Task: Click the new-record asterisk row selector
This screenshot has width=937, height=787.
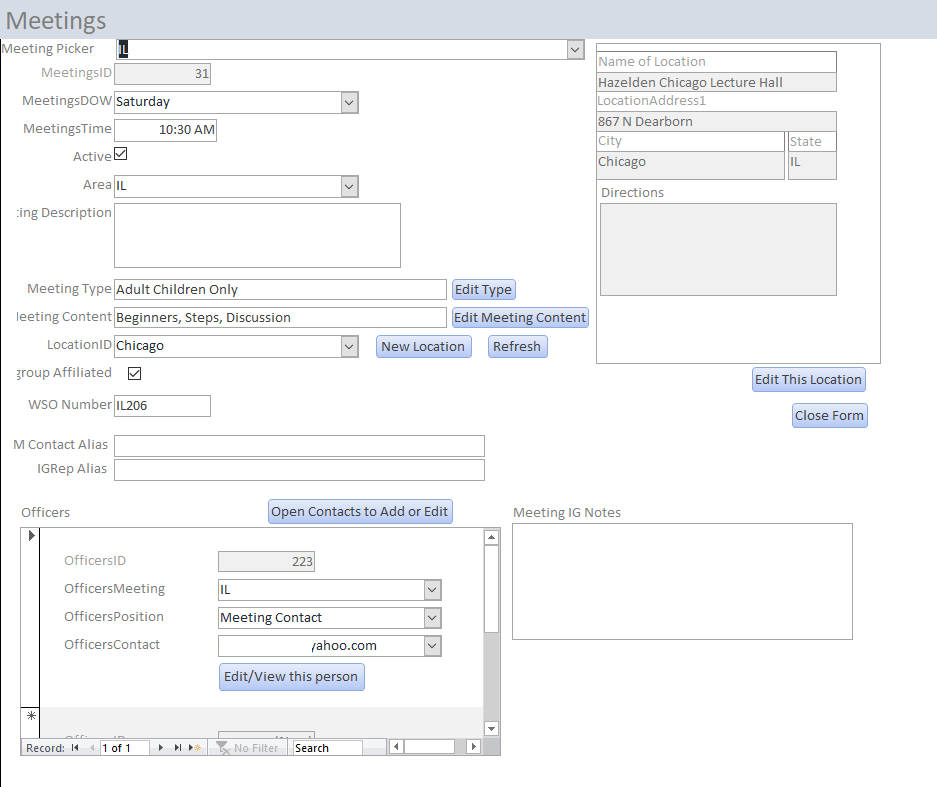Action: (30, 717)
